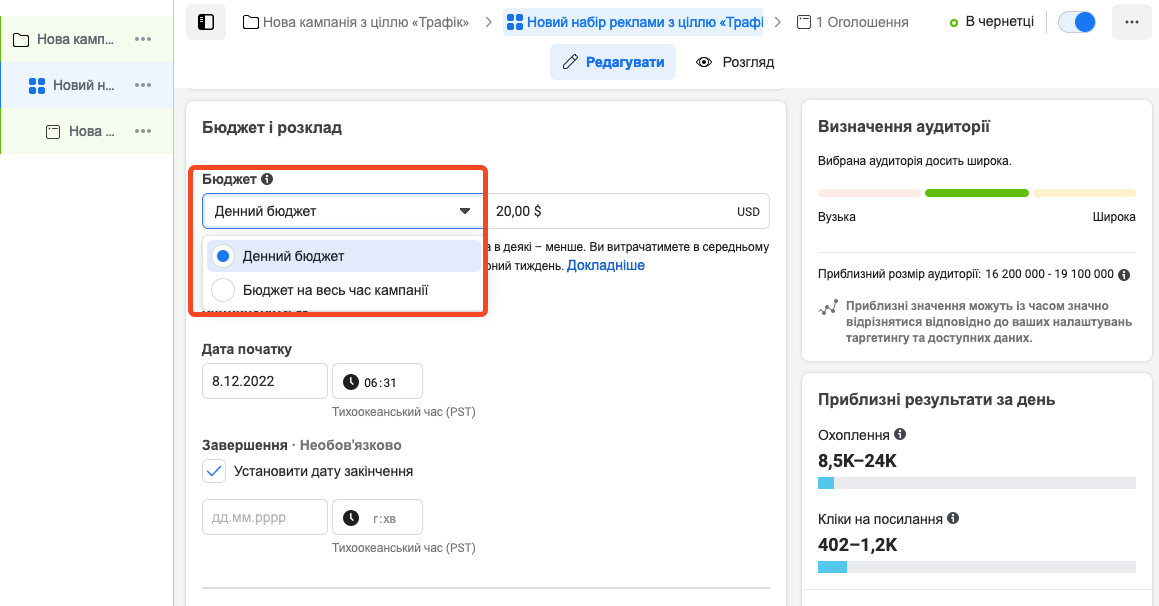
Task: Click the Редагувати button
Action: click(x=613, y=62)
